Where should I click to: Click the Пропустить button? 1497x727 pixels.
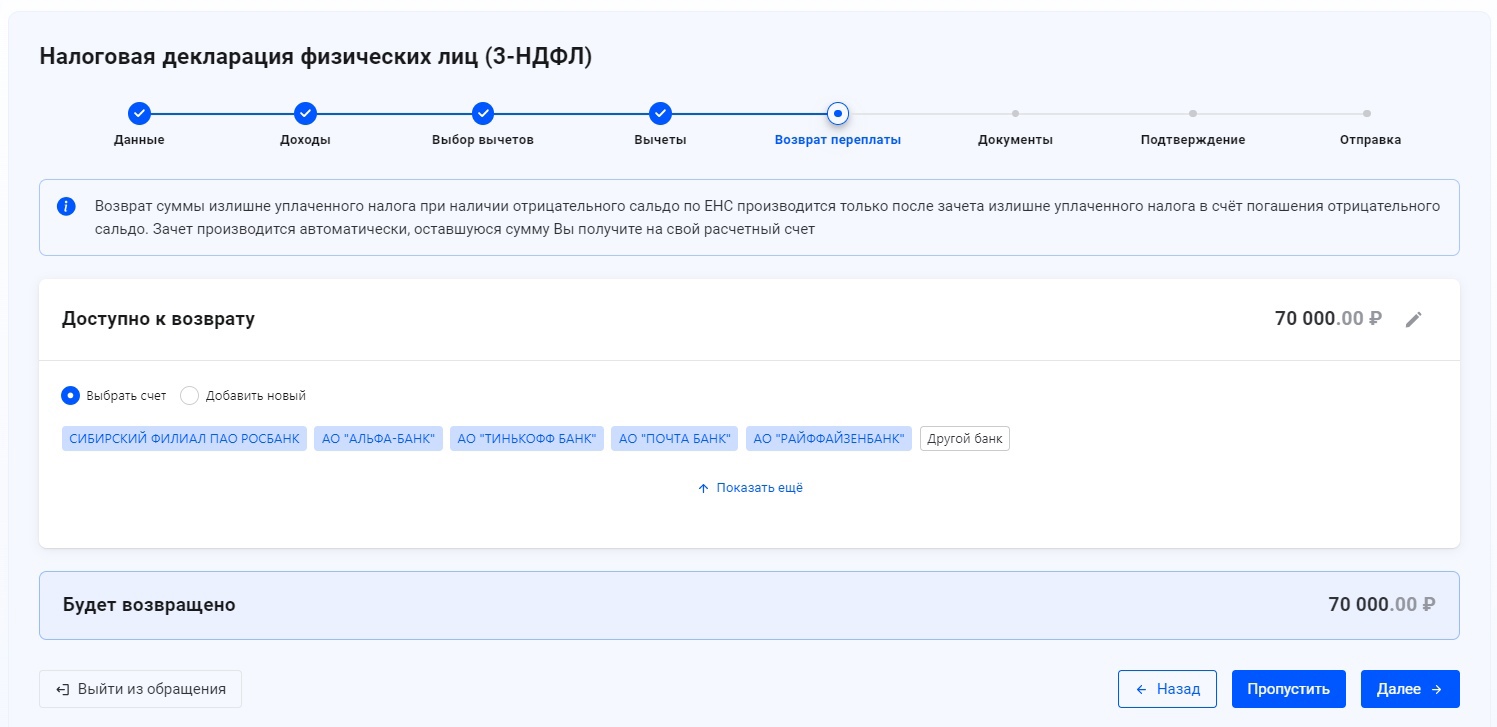[1288, 689]
